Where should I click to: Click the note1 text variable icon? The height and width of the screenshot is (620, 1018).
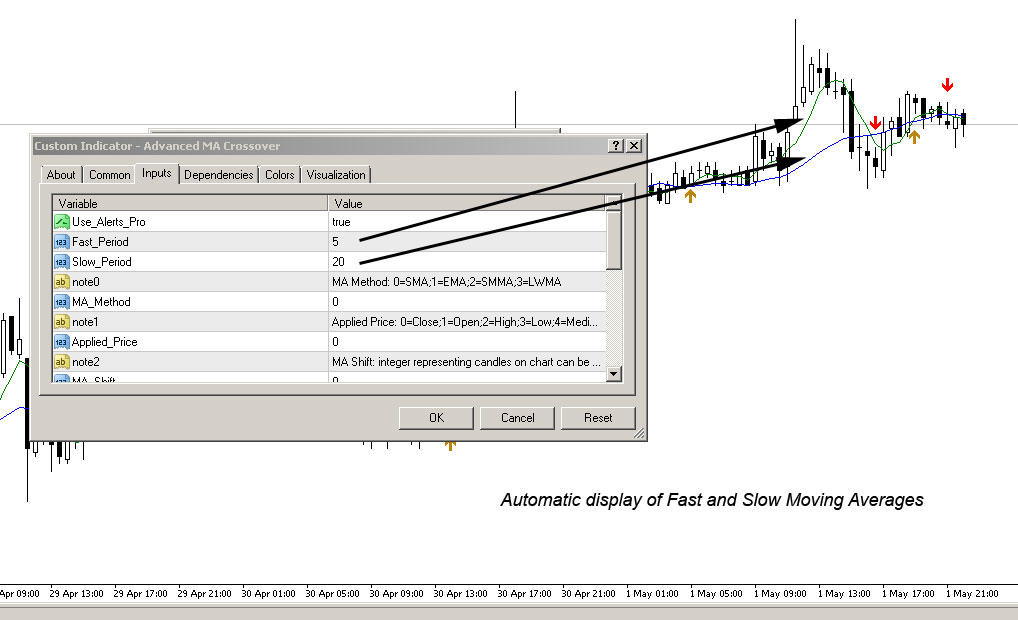coord(62,321)
